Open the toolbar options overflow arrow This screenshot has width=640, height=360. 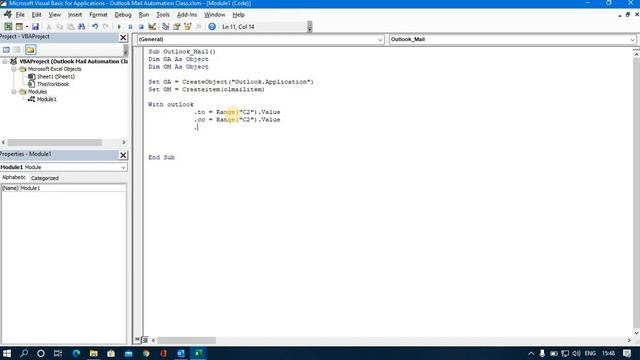coord(309,27)
